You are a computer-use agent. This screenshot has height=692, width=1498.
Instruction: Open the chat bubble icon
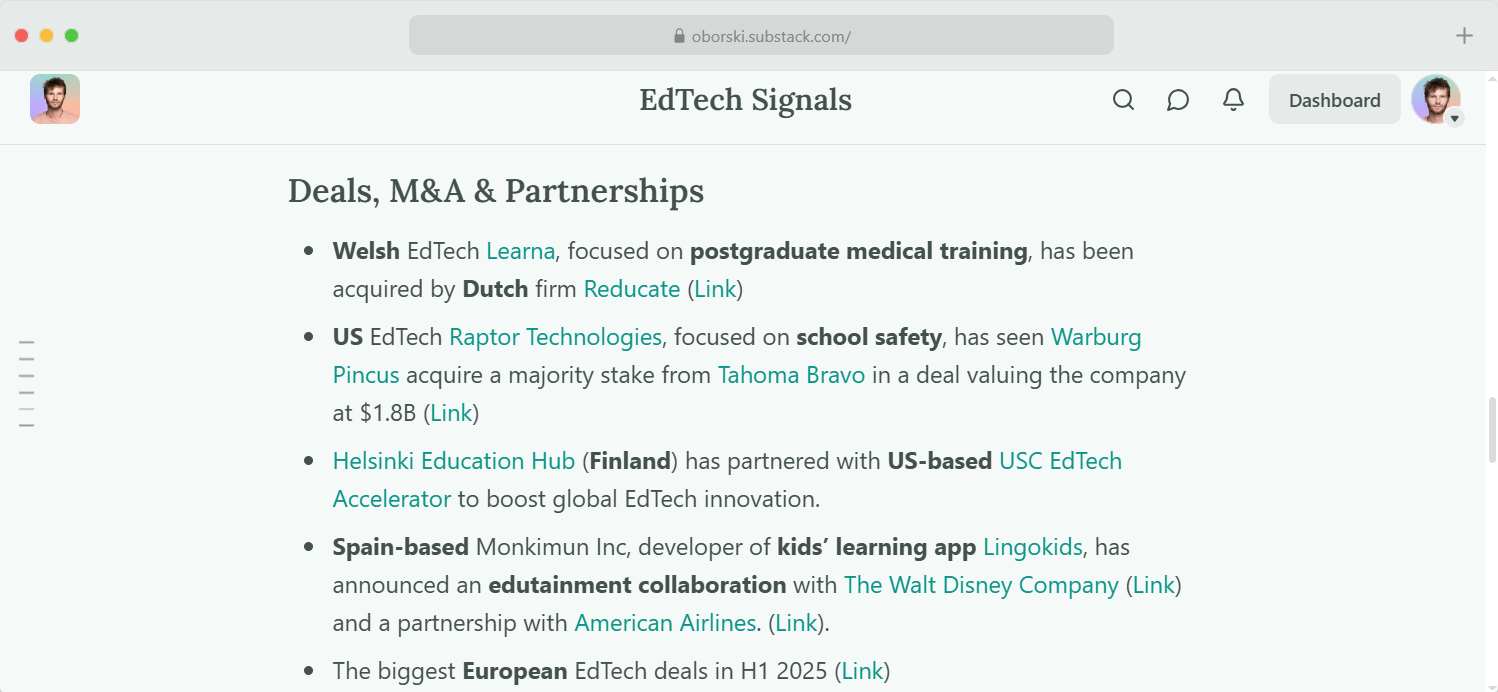click(x=1178, y=100)
